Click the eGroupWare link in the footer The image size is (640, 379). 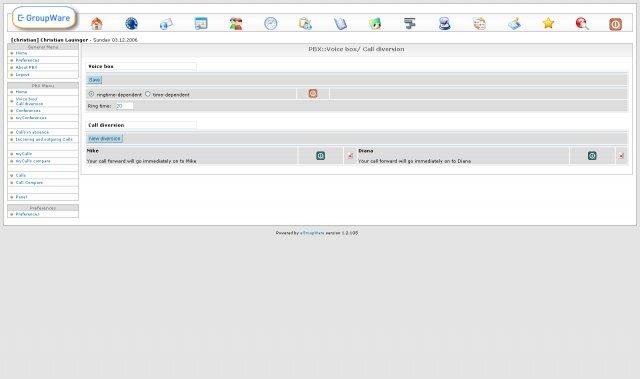point(312,233)
